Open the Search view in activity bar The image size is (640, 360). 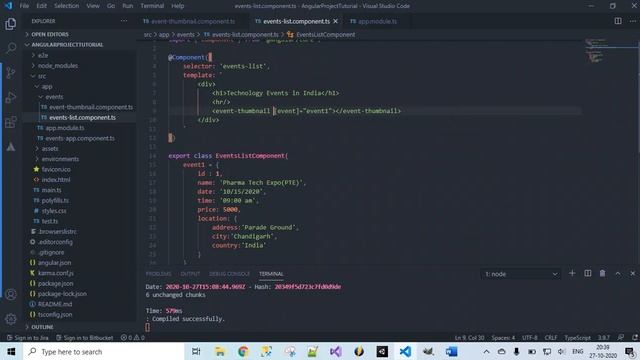[x=11, y=48]
